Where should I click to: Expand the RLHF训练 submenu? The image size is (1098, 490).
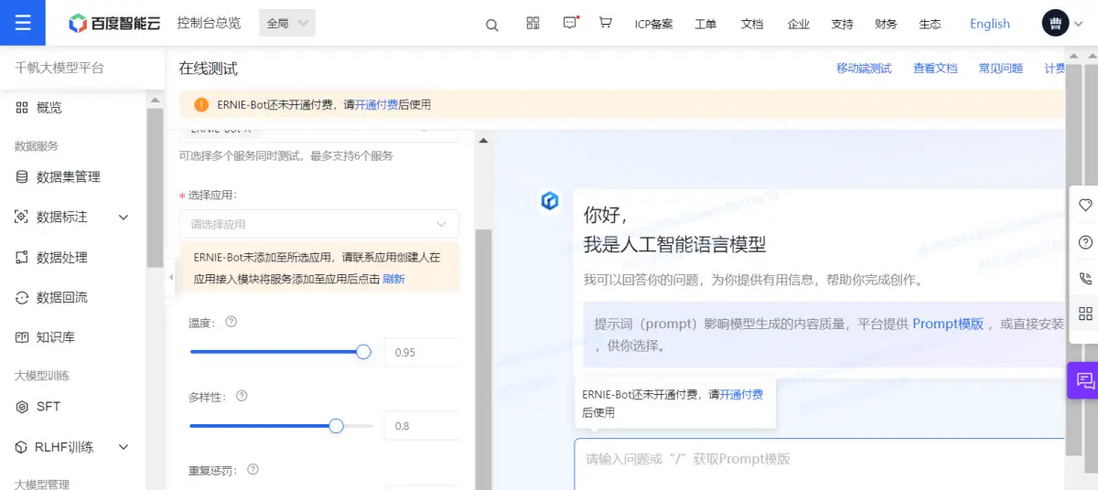click(x=123, y=447)
